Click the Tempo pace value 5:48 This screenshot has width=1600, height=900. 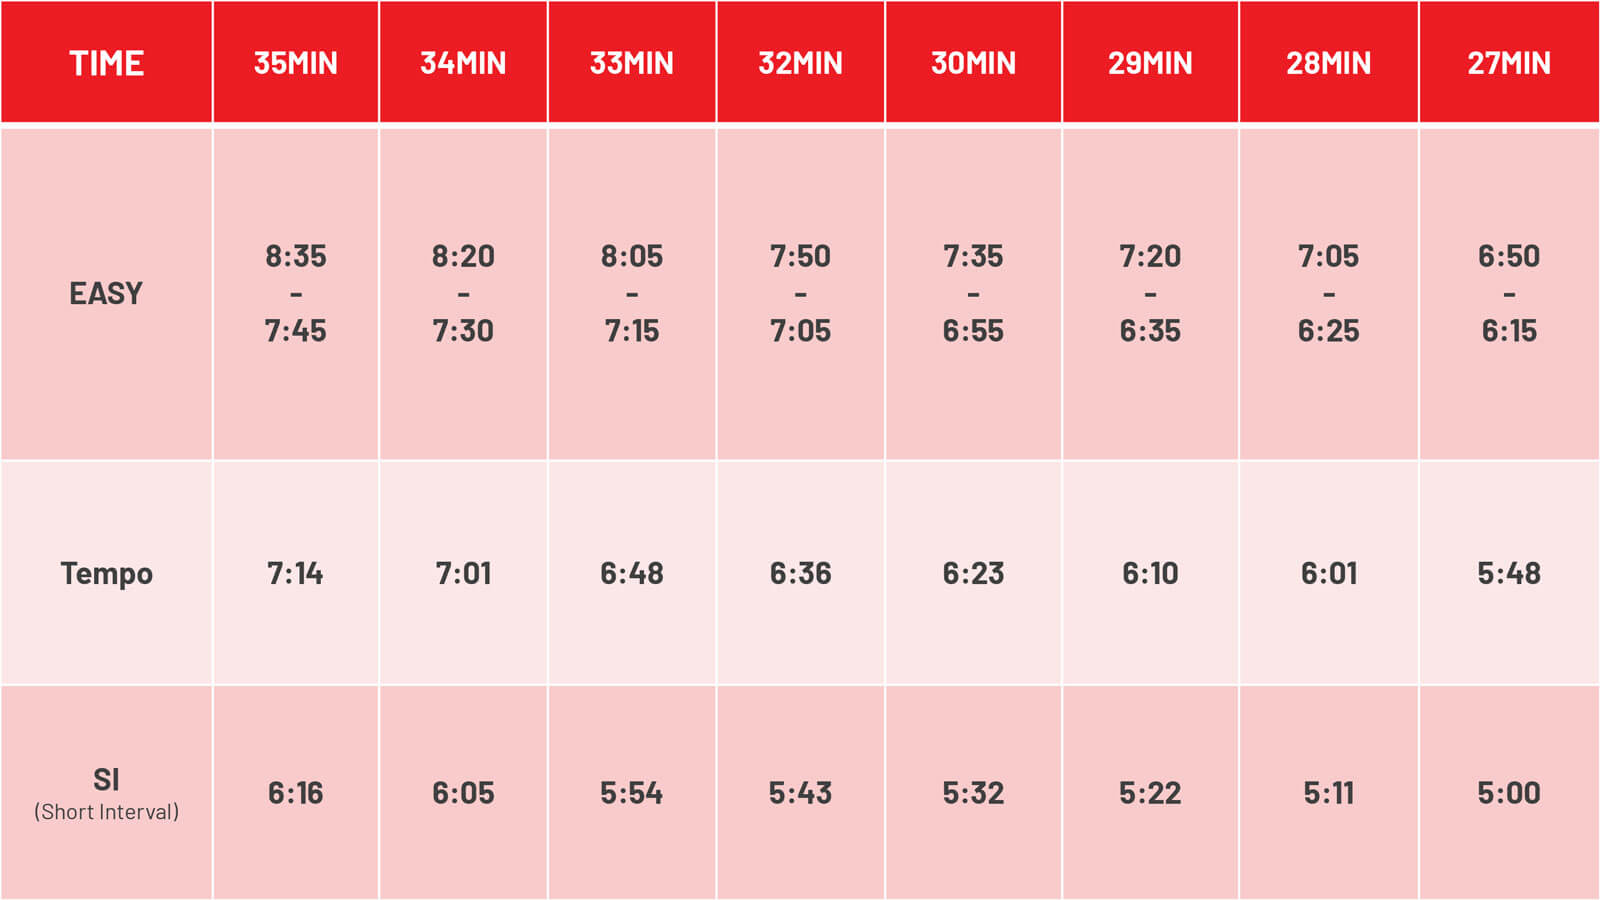[1509, 573]
